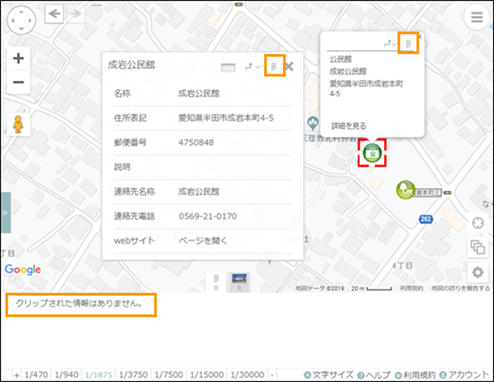Open the photo thumbnail tab

point(239,282)
